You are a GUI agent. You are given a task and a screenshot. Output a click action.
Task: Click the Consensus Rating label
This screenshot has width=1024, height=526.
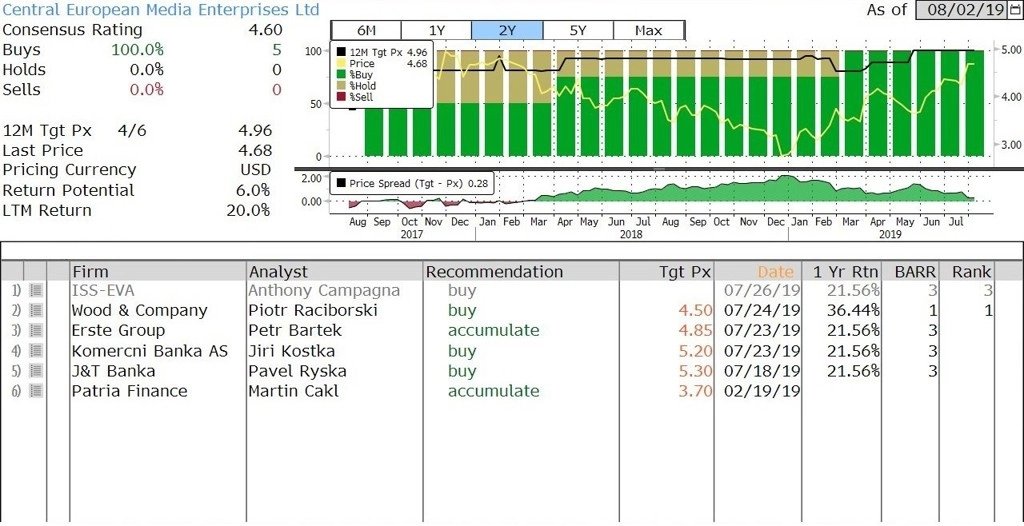click(x=72, y=30)
